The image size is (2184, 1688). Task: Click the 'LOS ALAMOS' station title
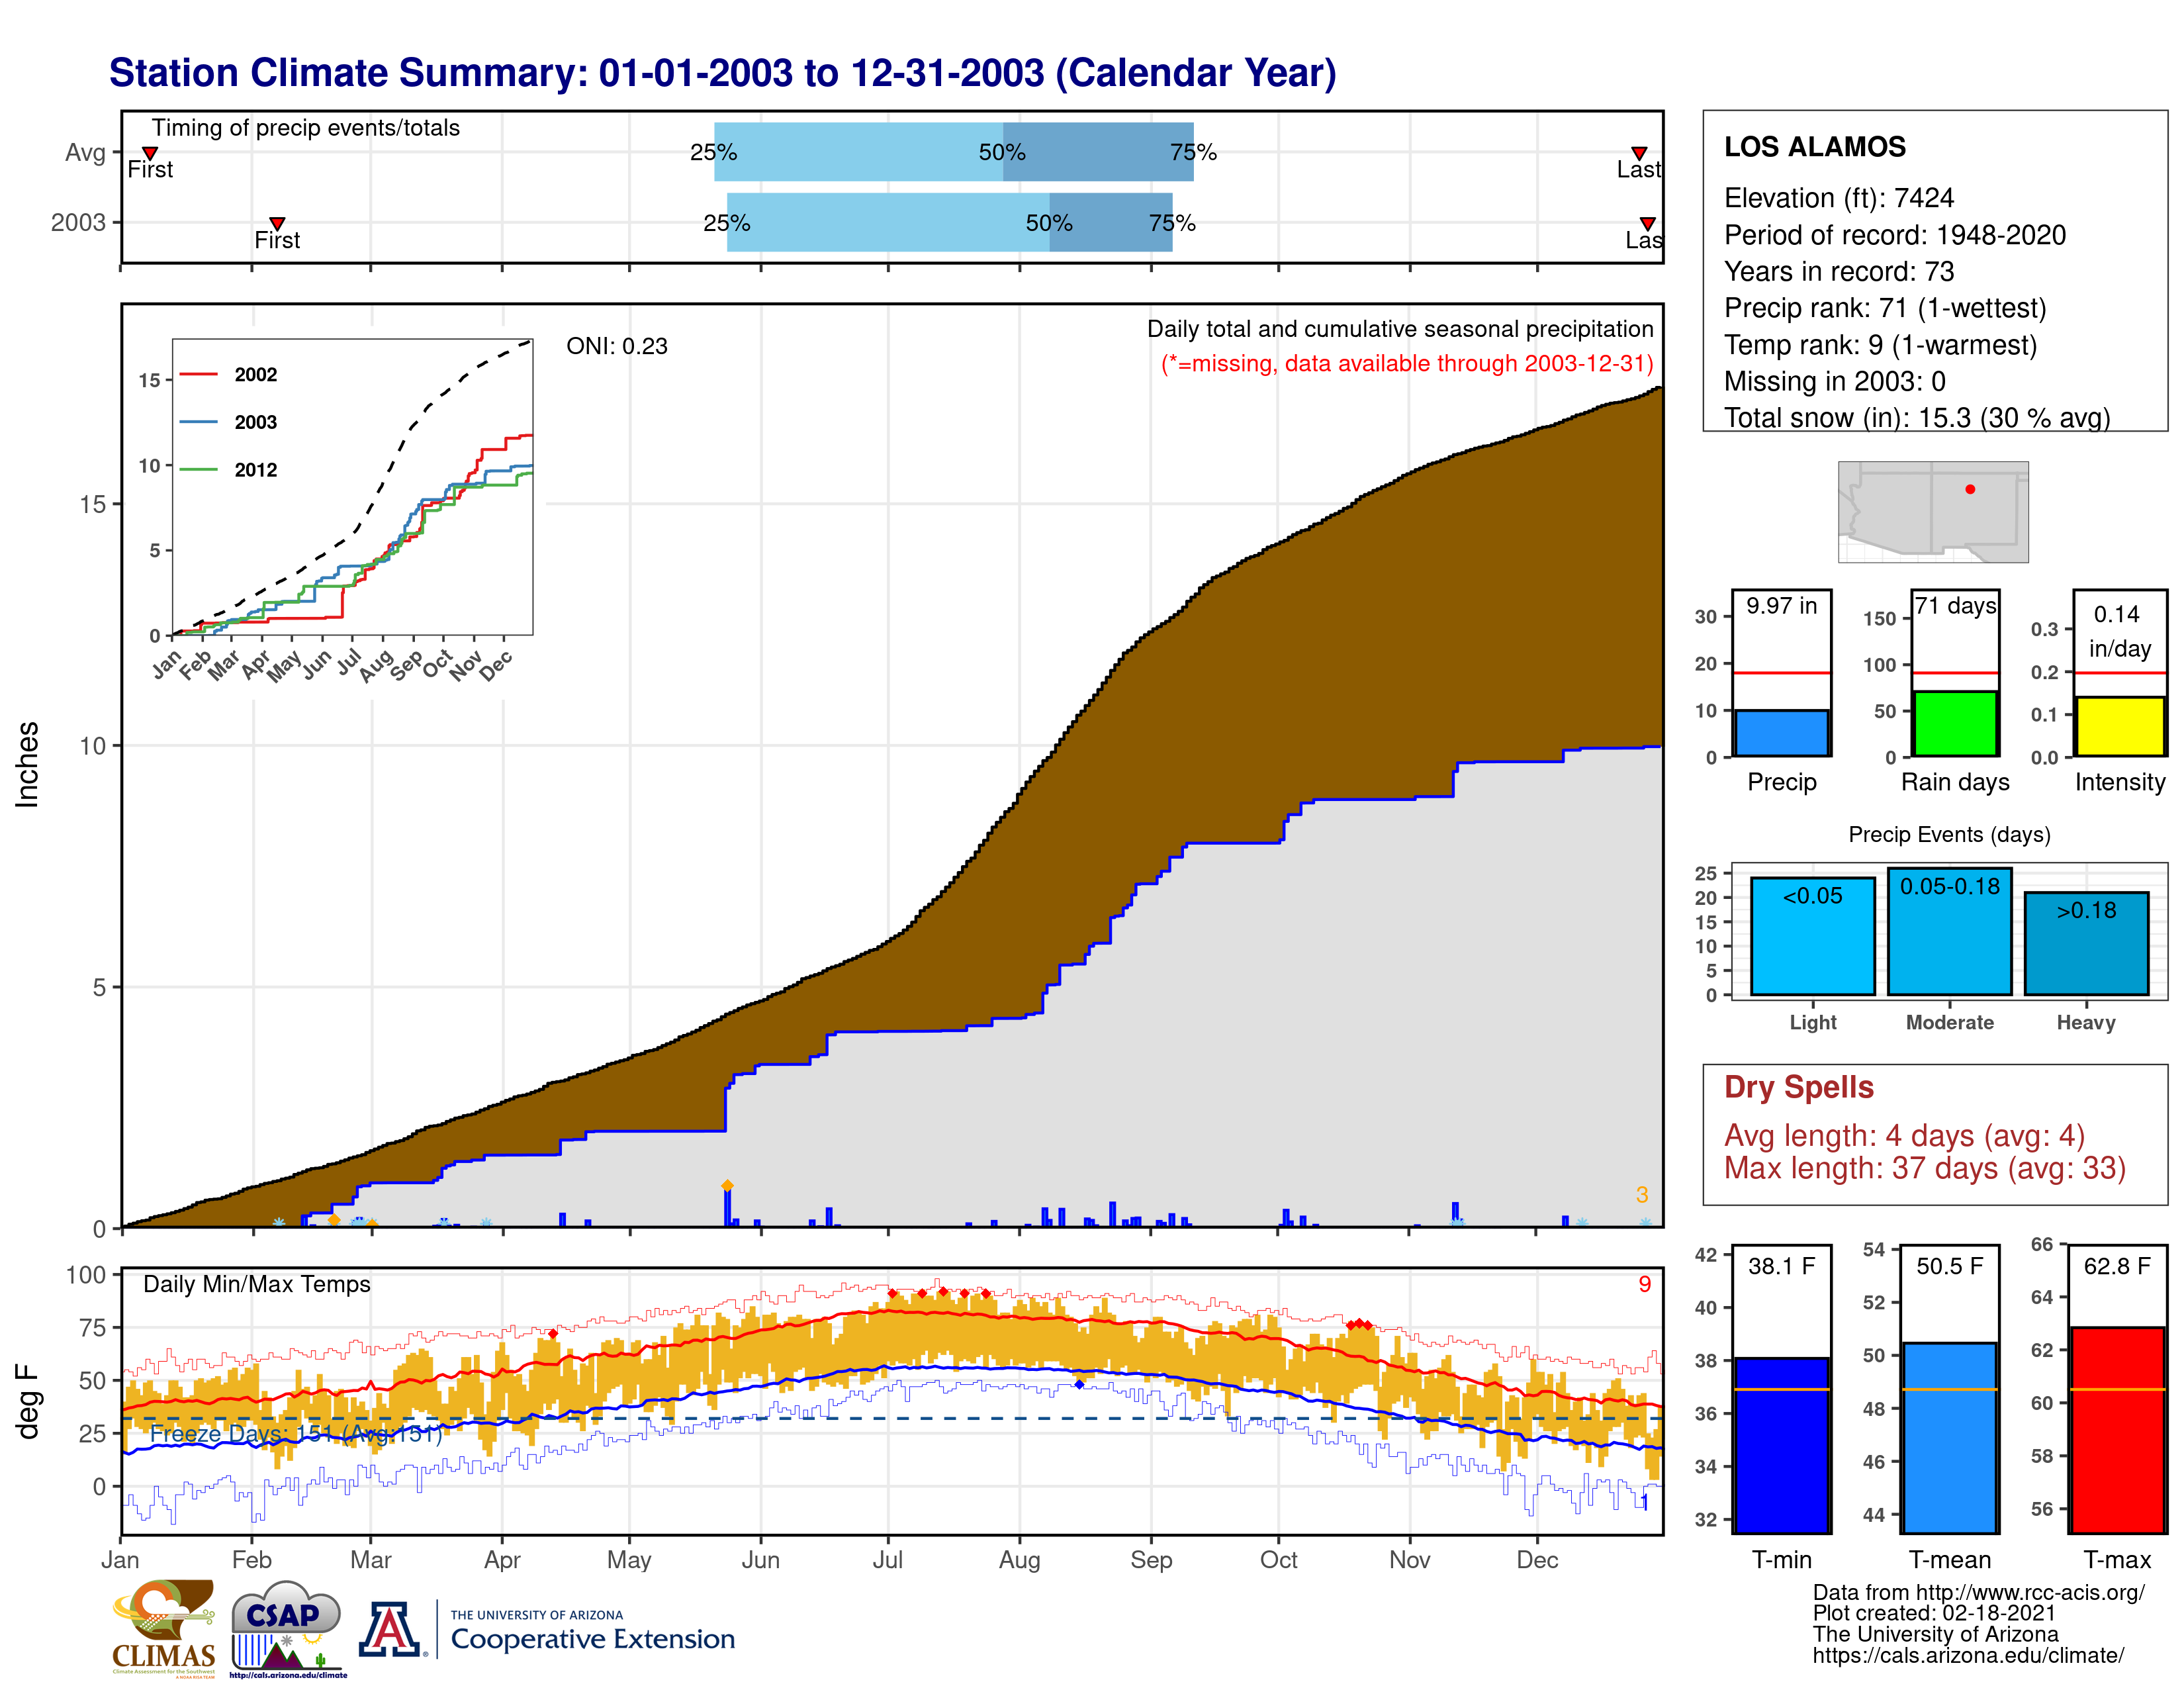[1815, 147]
